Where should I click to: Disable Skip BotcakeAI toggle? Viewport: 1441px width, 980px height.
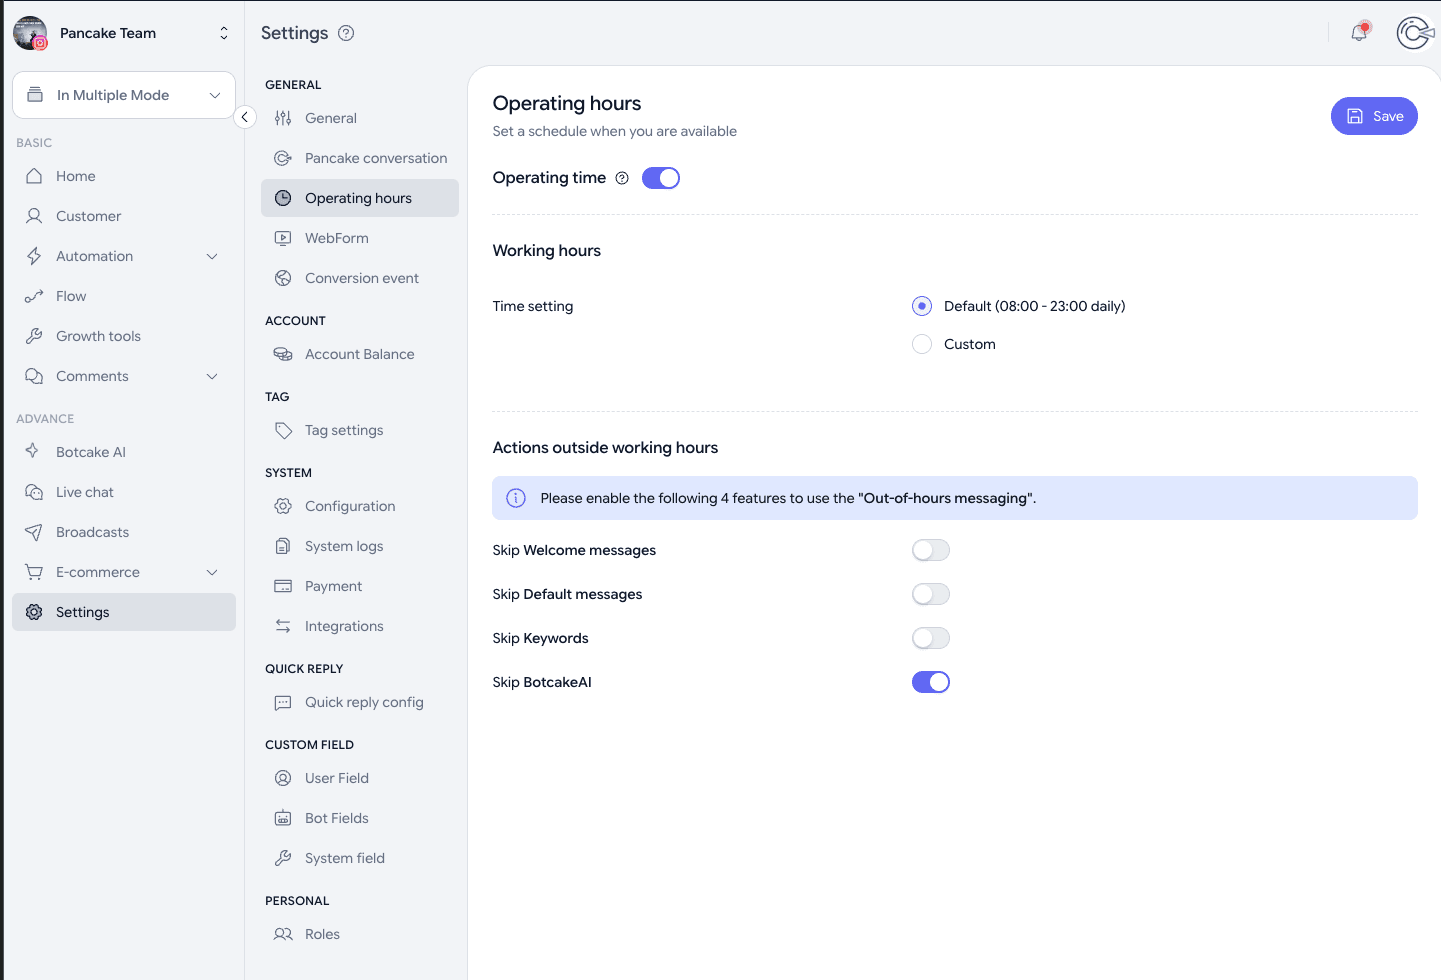click(x=931, y=682)
